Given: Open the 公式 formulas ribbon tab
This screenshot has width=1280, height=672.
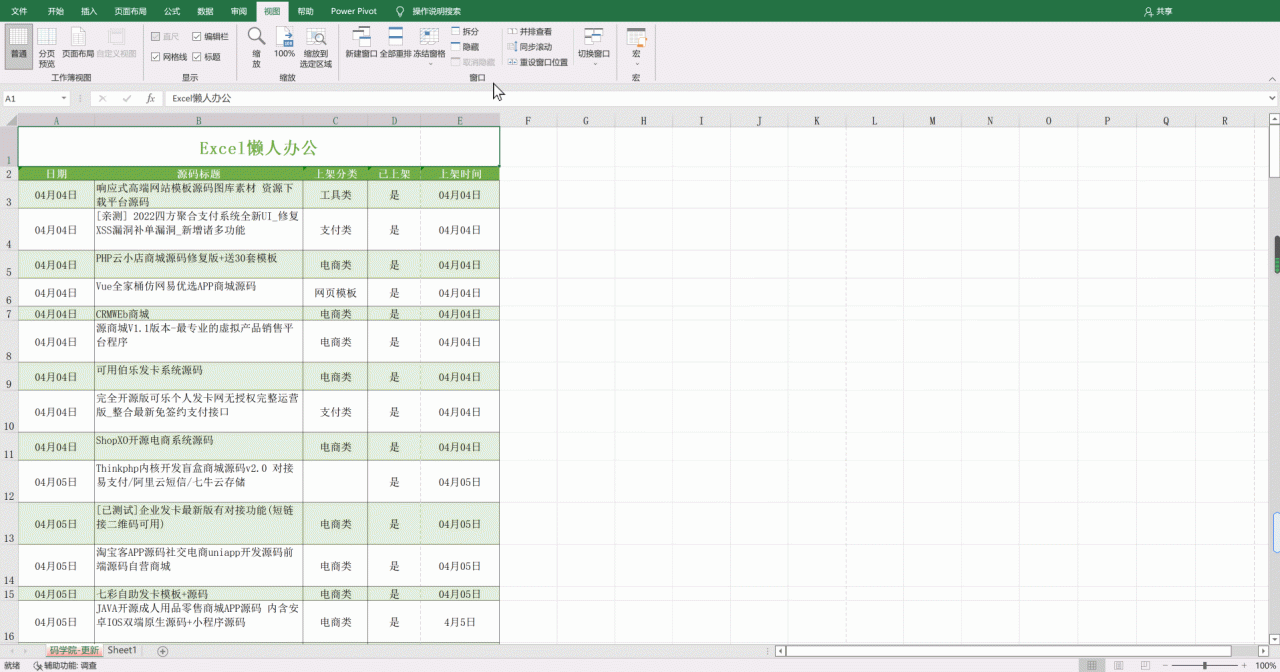Looking at the screenshot, I should pos(172,11).
